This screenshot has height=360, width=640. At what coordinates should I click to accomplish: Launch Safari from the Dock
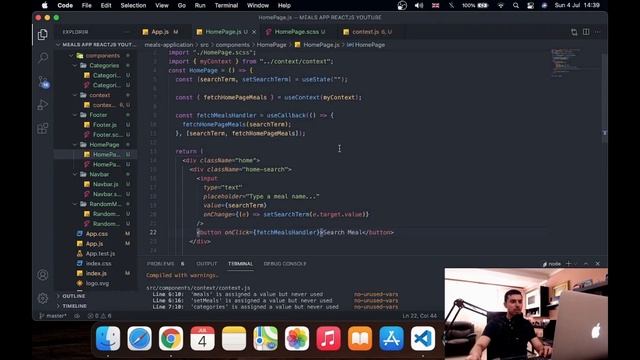coord(139,338)
